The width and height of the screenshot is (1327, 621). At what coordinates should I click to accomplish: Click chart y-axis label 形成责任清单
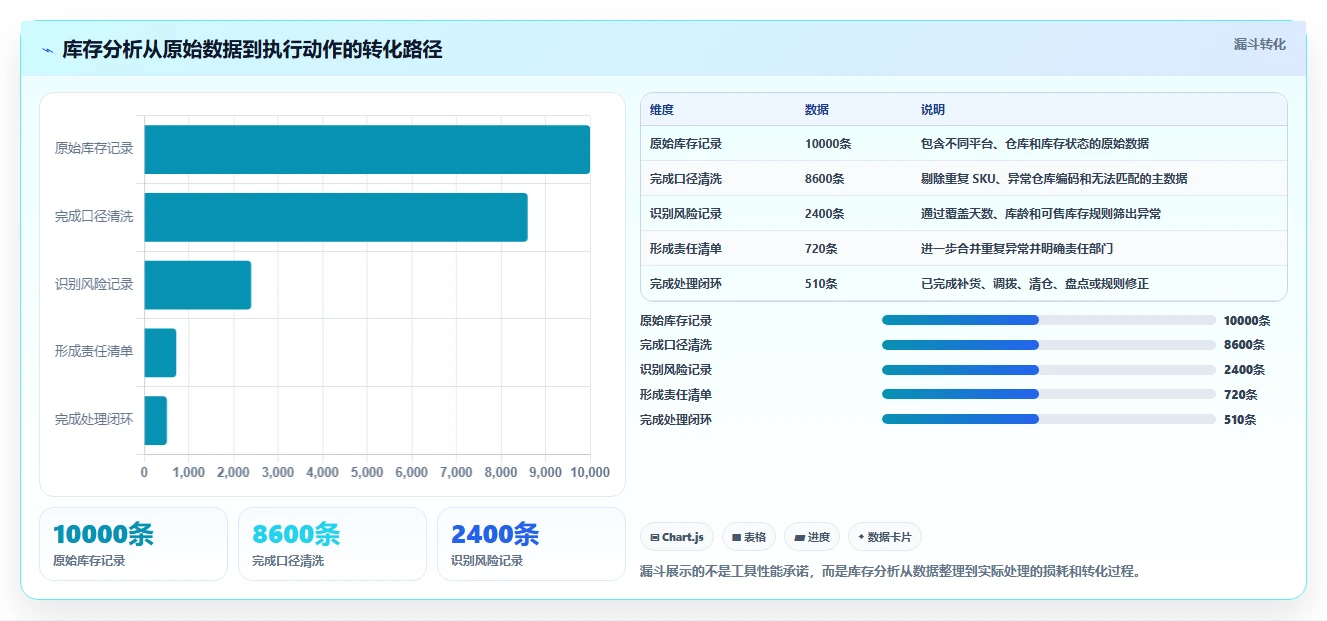94,352
